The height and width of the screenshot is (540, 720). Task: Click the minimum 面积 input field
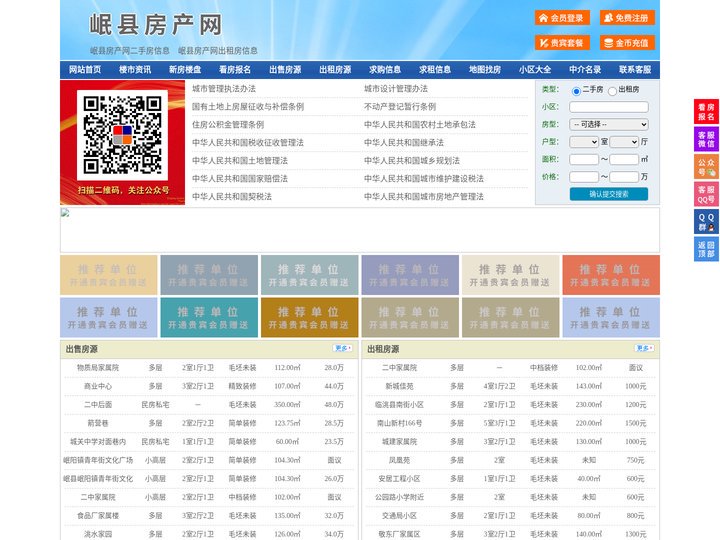pos(584,159)
